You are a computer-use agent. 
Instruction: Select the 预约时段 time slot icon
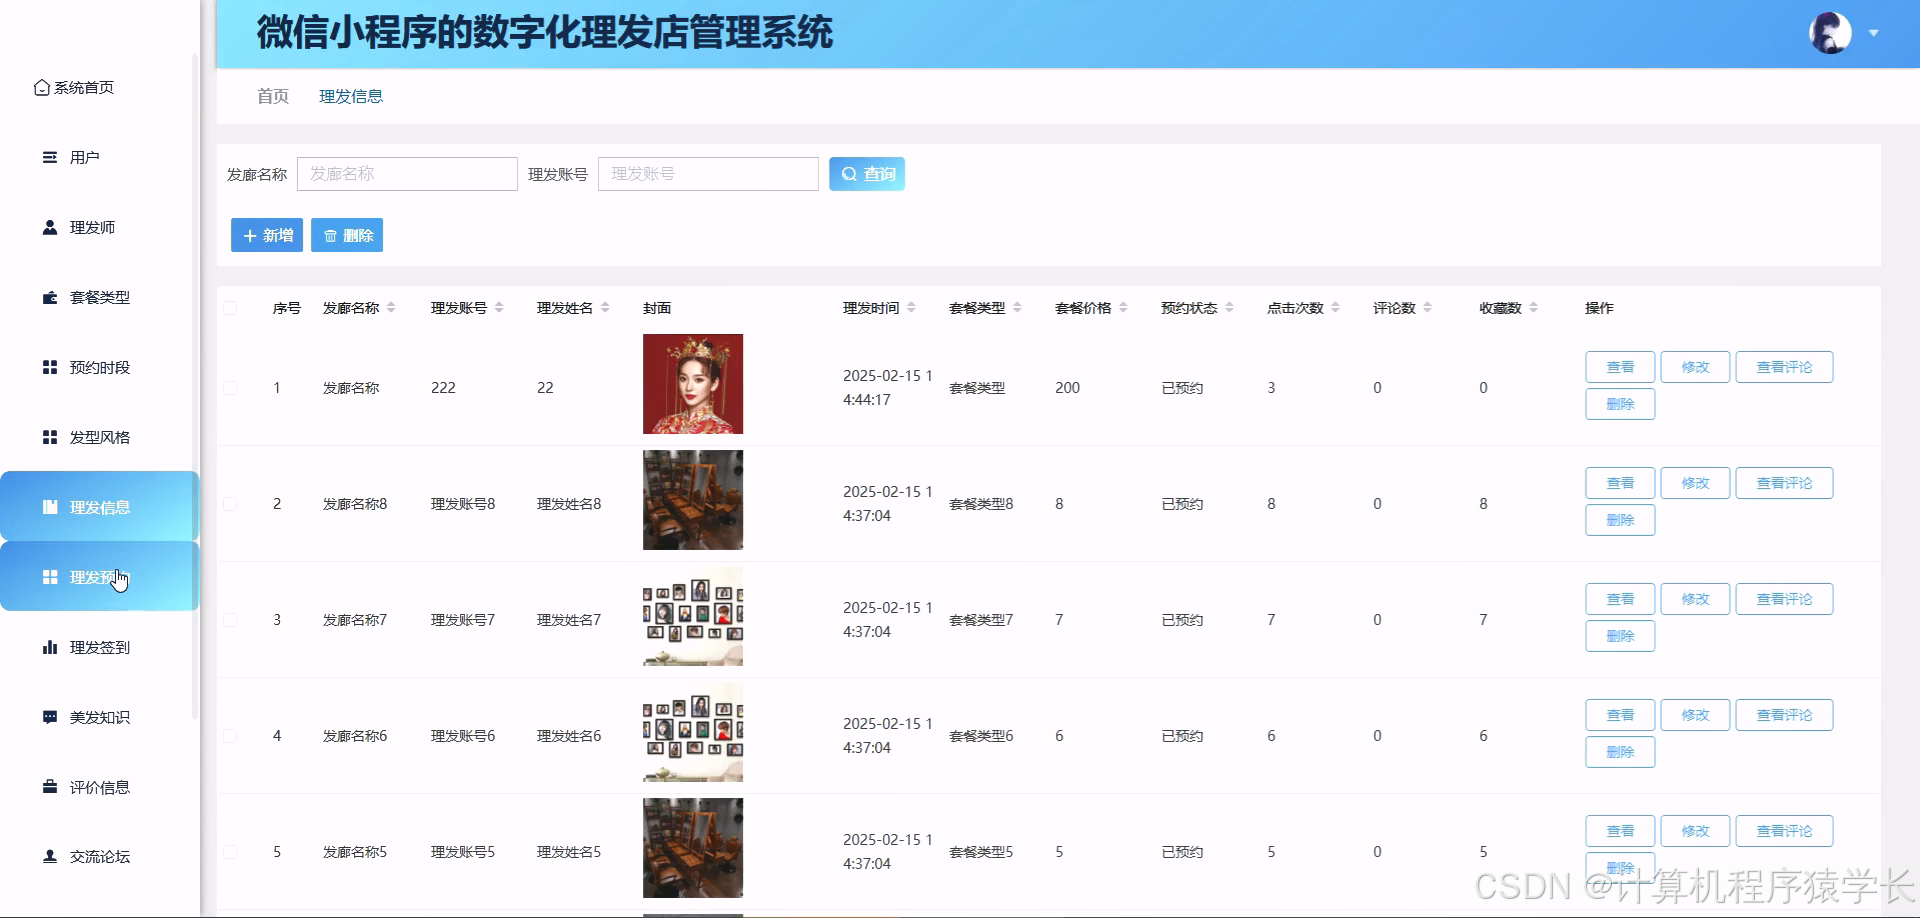50,367
